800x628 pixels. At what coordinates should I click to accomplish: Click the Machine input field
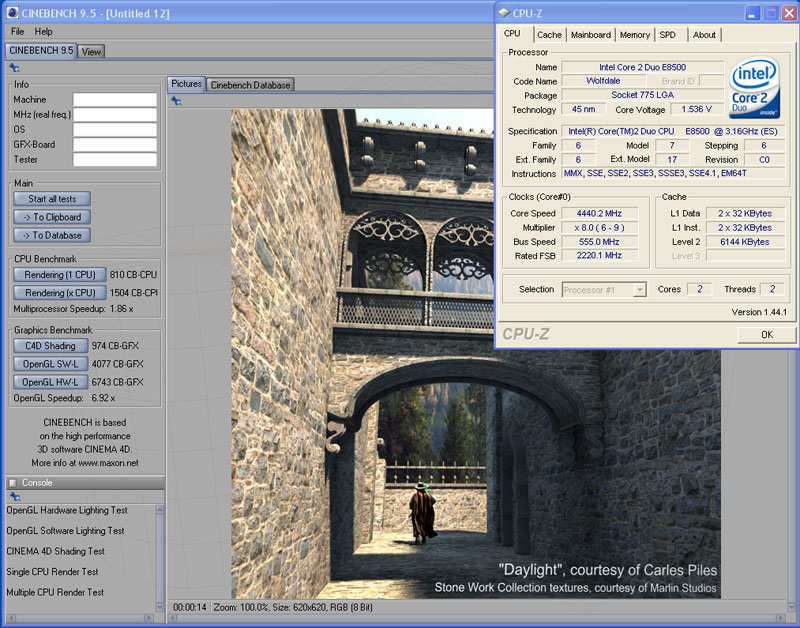pyautogui.click(x=115, y=99)
